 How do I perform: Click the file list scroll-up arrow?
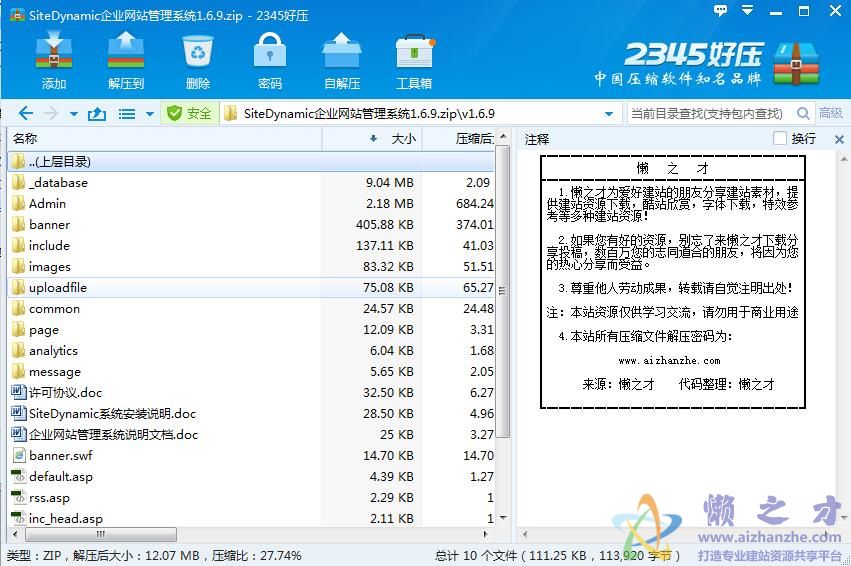[x=503, y=136]
